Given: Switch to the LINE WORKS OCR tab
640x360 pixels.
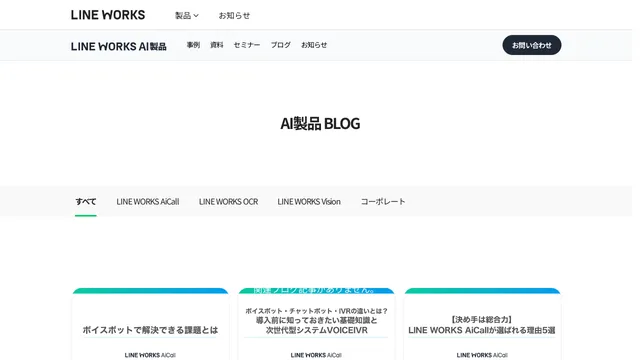Looking at the screenshot, I should (228, 202).
